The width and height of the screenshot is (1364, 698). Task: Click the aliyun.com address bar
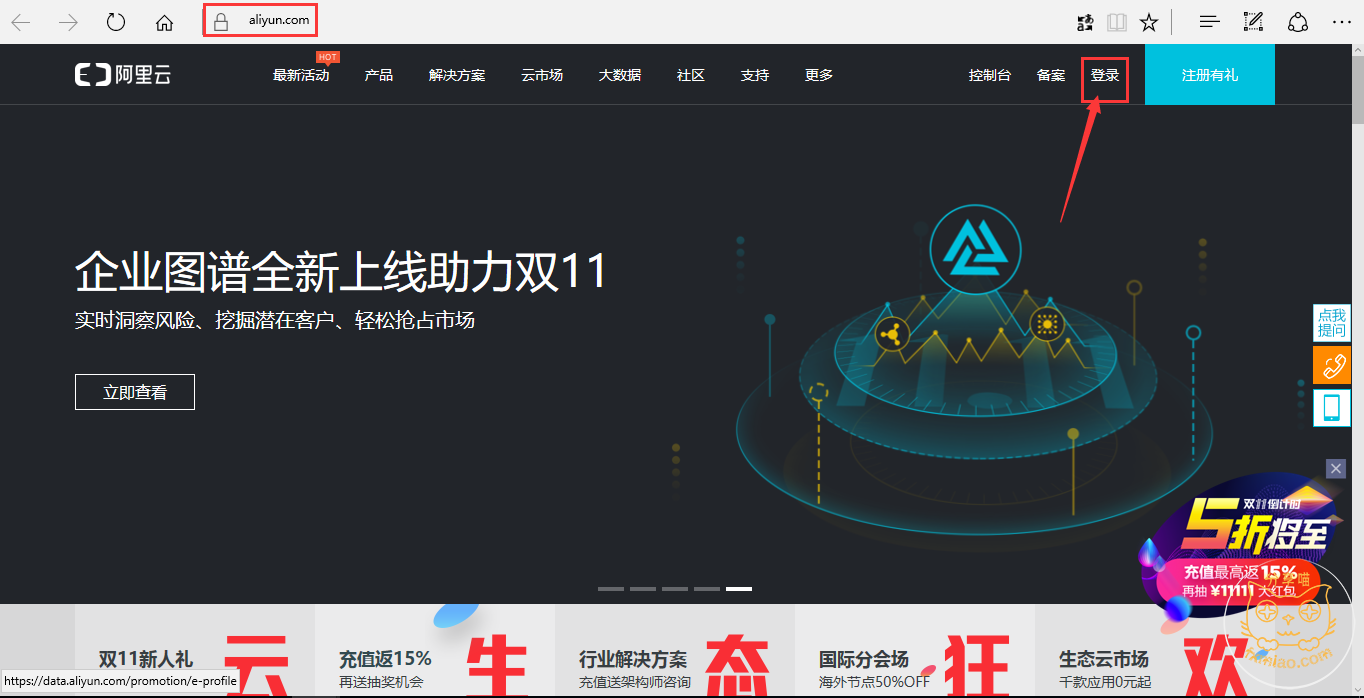tap(260, 21)
